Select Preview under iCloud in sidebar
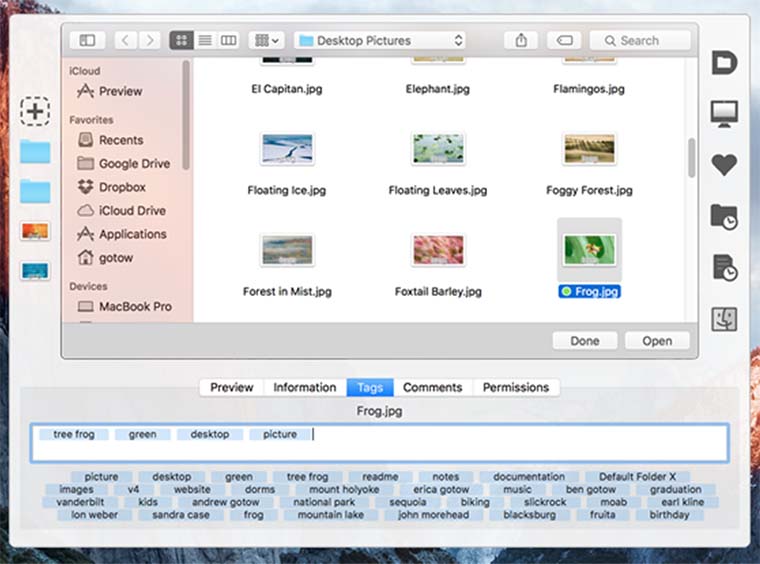This screenshot has width=760, height=564. [110, 91]
